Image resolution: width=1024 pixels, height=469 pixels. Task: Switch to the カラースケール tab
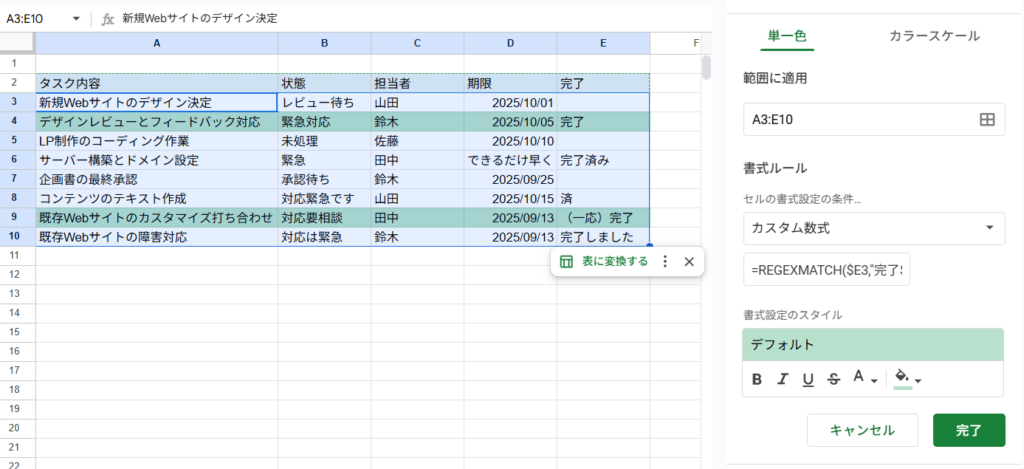[934, 36]
